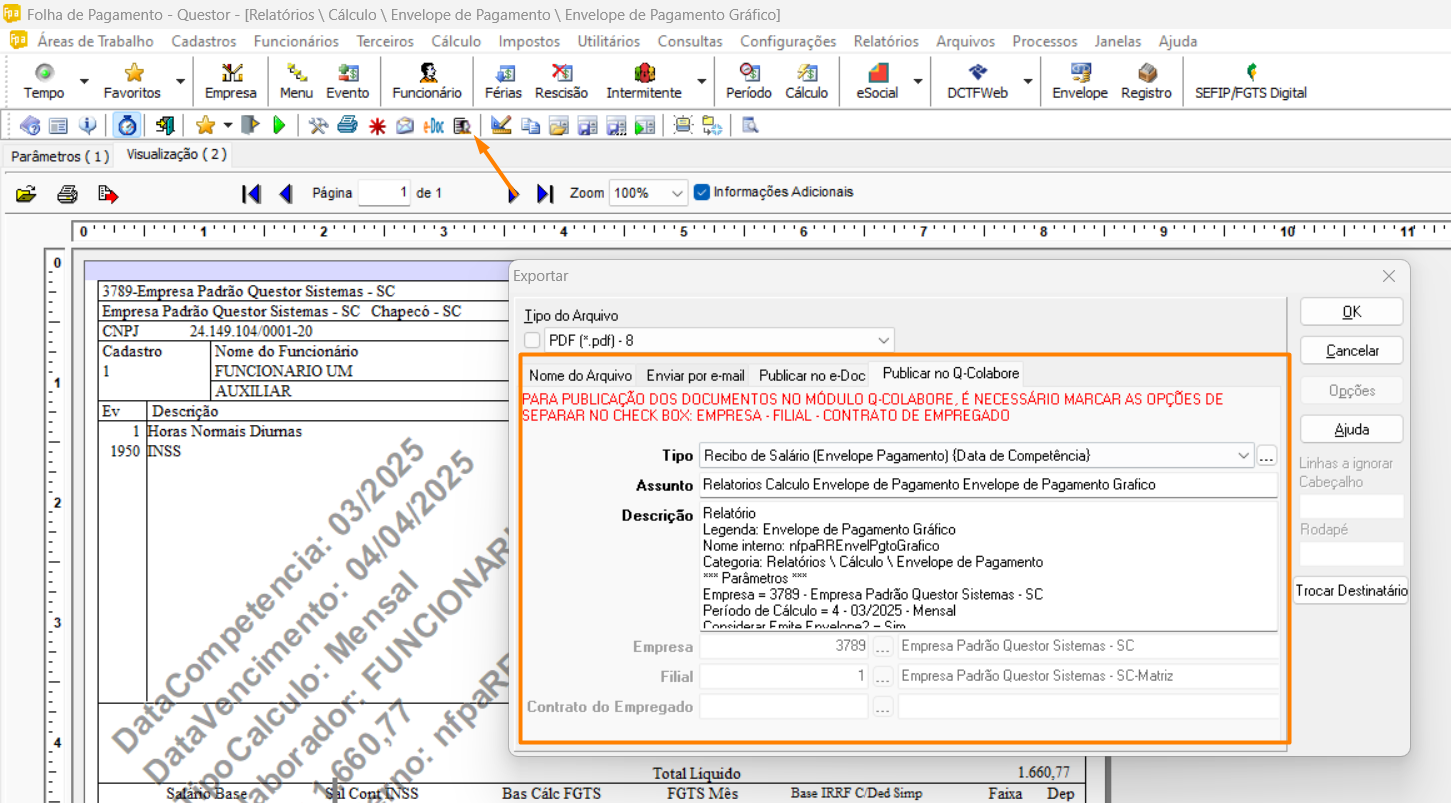Click the blue info balloon icon

pyautogui.click(x=88, y=125)
